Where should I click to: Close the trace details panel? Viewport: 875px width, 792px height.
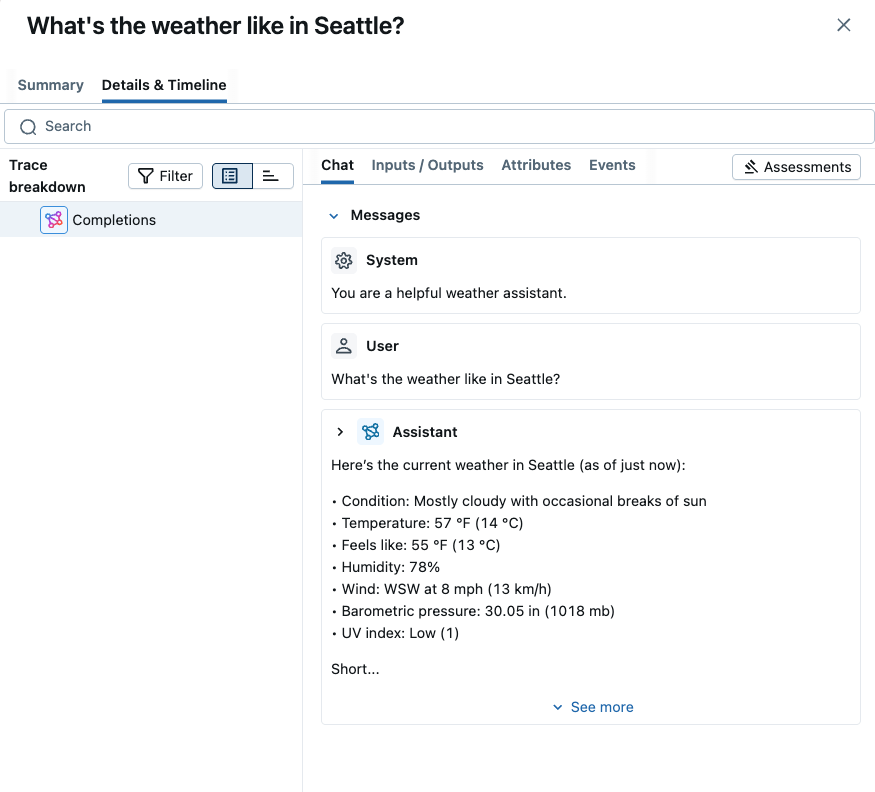[x=844, y=25]
